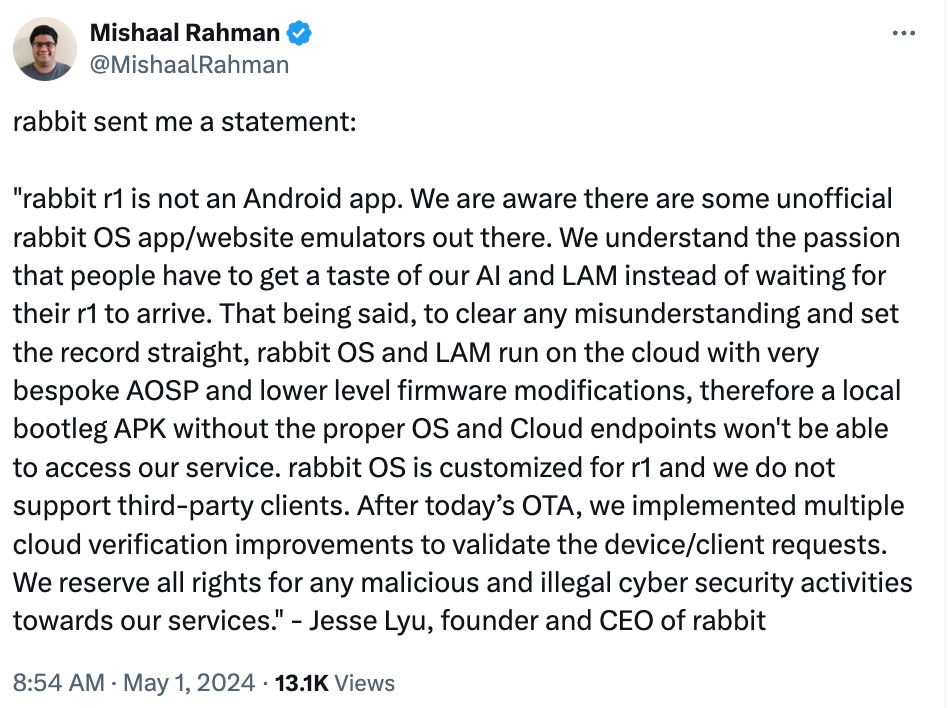Open the three-dot more options menu

point(903,33)
